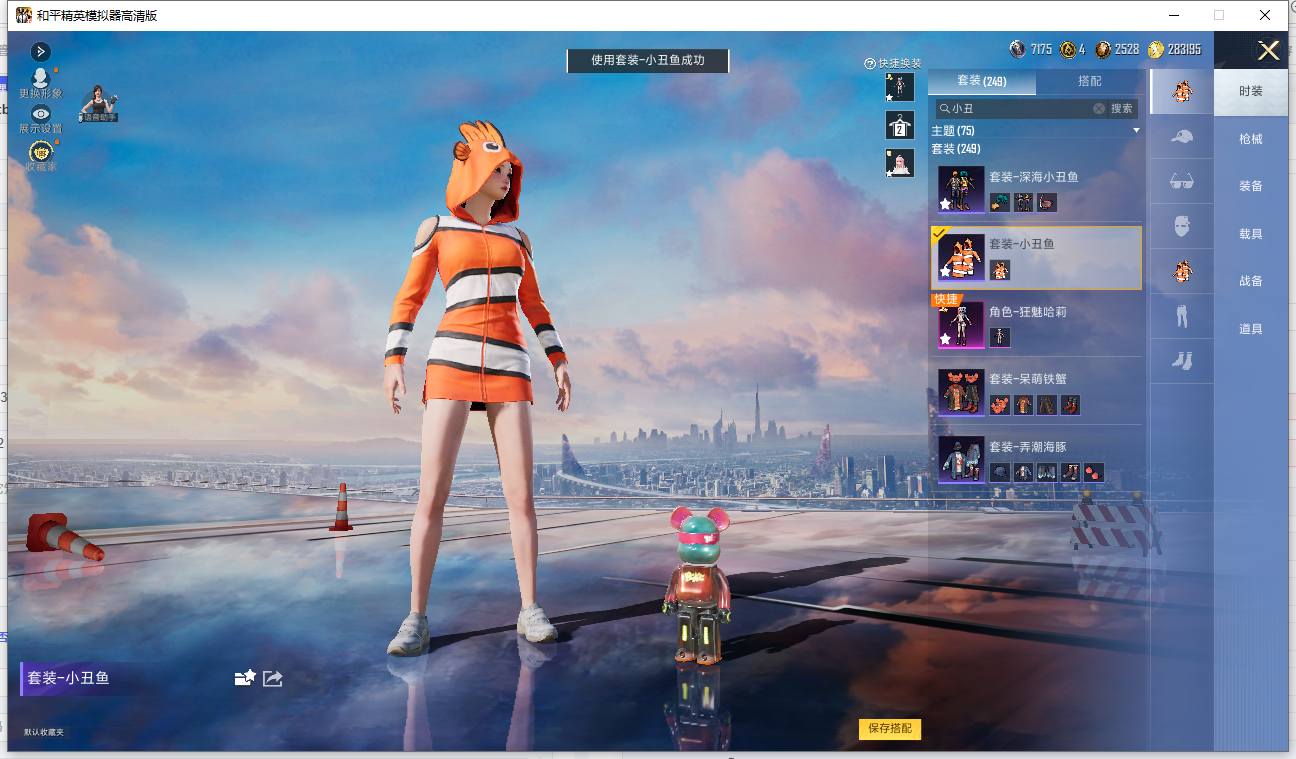Select the face mask category icon
1296x759 pixels.
point(1182,226)
